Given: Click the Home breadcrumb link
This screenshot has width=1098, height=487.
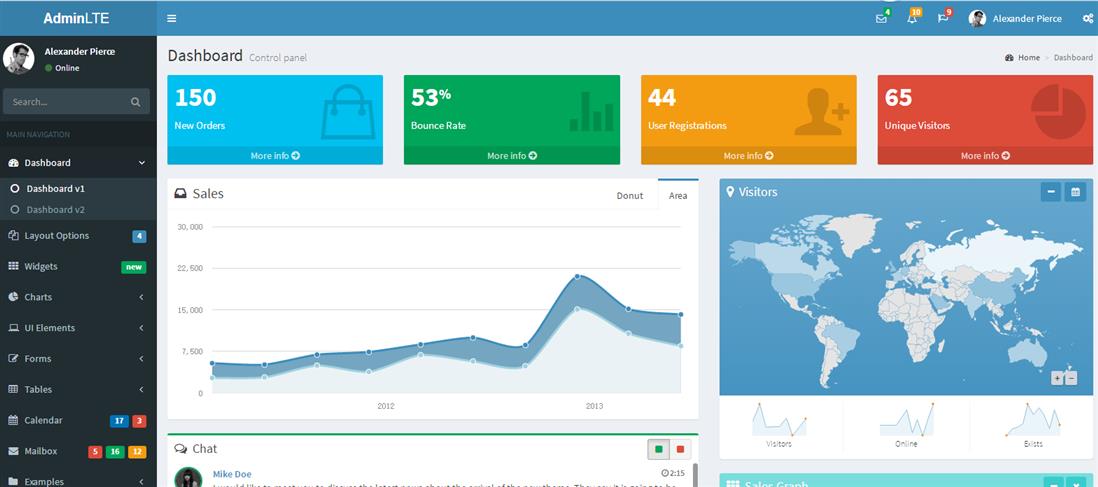Looking at the screenshot, I should [1028, 58].
